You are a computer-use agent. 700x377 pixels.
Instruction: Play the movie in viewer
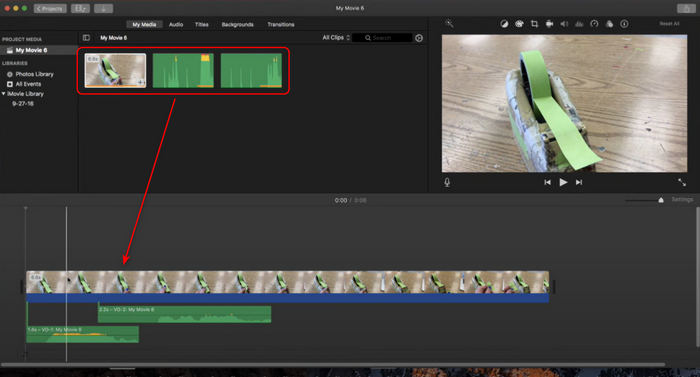click(563, 182)
